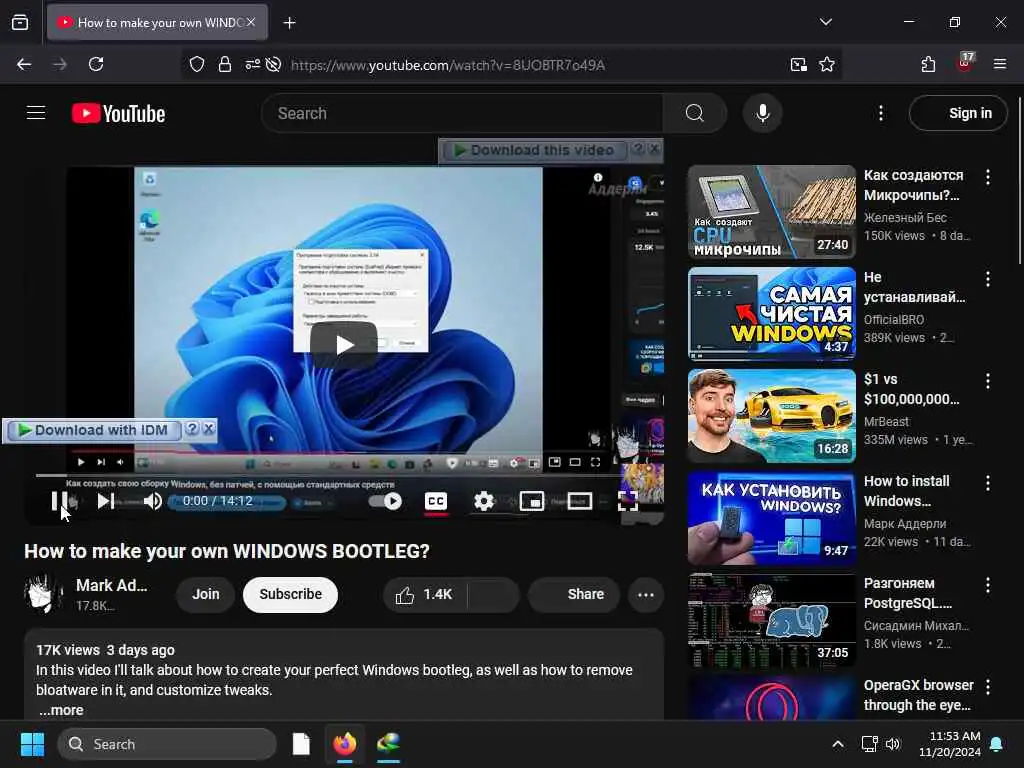Reload the current page
The height and width of the screenshot is (768, 1024).
point(96,64)
